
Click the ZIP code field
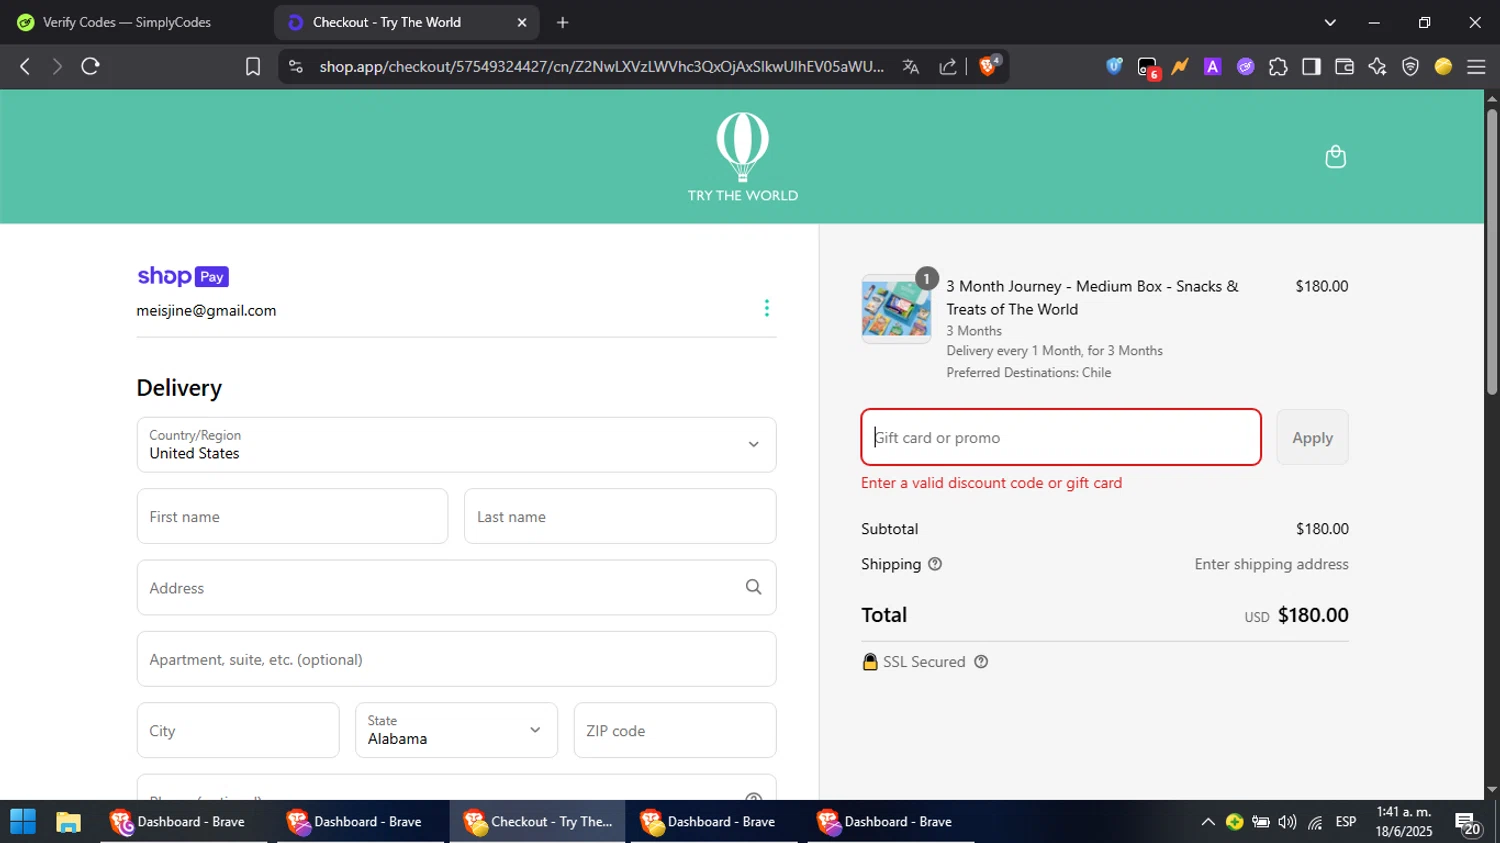click(x=675, y=730)
